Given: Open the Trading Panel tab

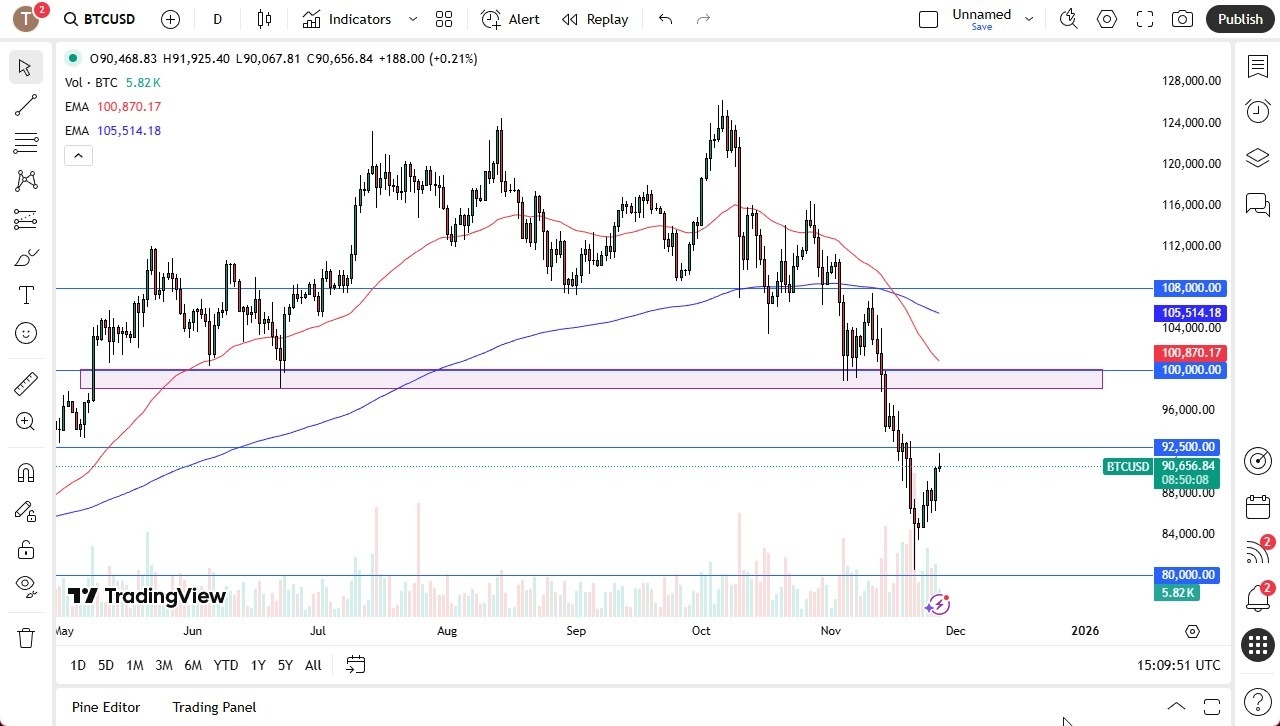Looking at the screenshot, I should 213,707.
